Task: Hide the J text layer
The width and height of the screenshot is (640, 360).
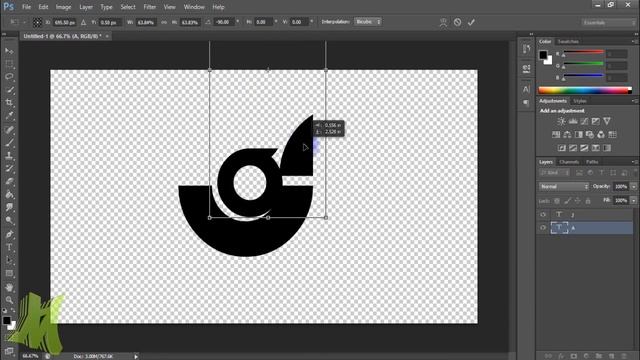Action: pyautogui.click(x=543, y=214)
